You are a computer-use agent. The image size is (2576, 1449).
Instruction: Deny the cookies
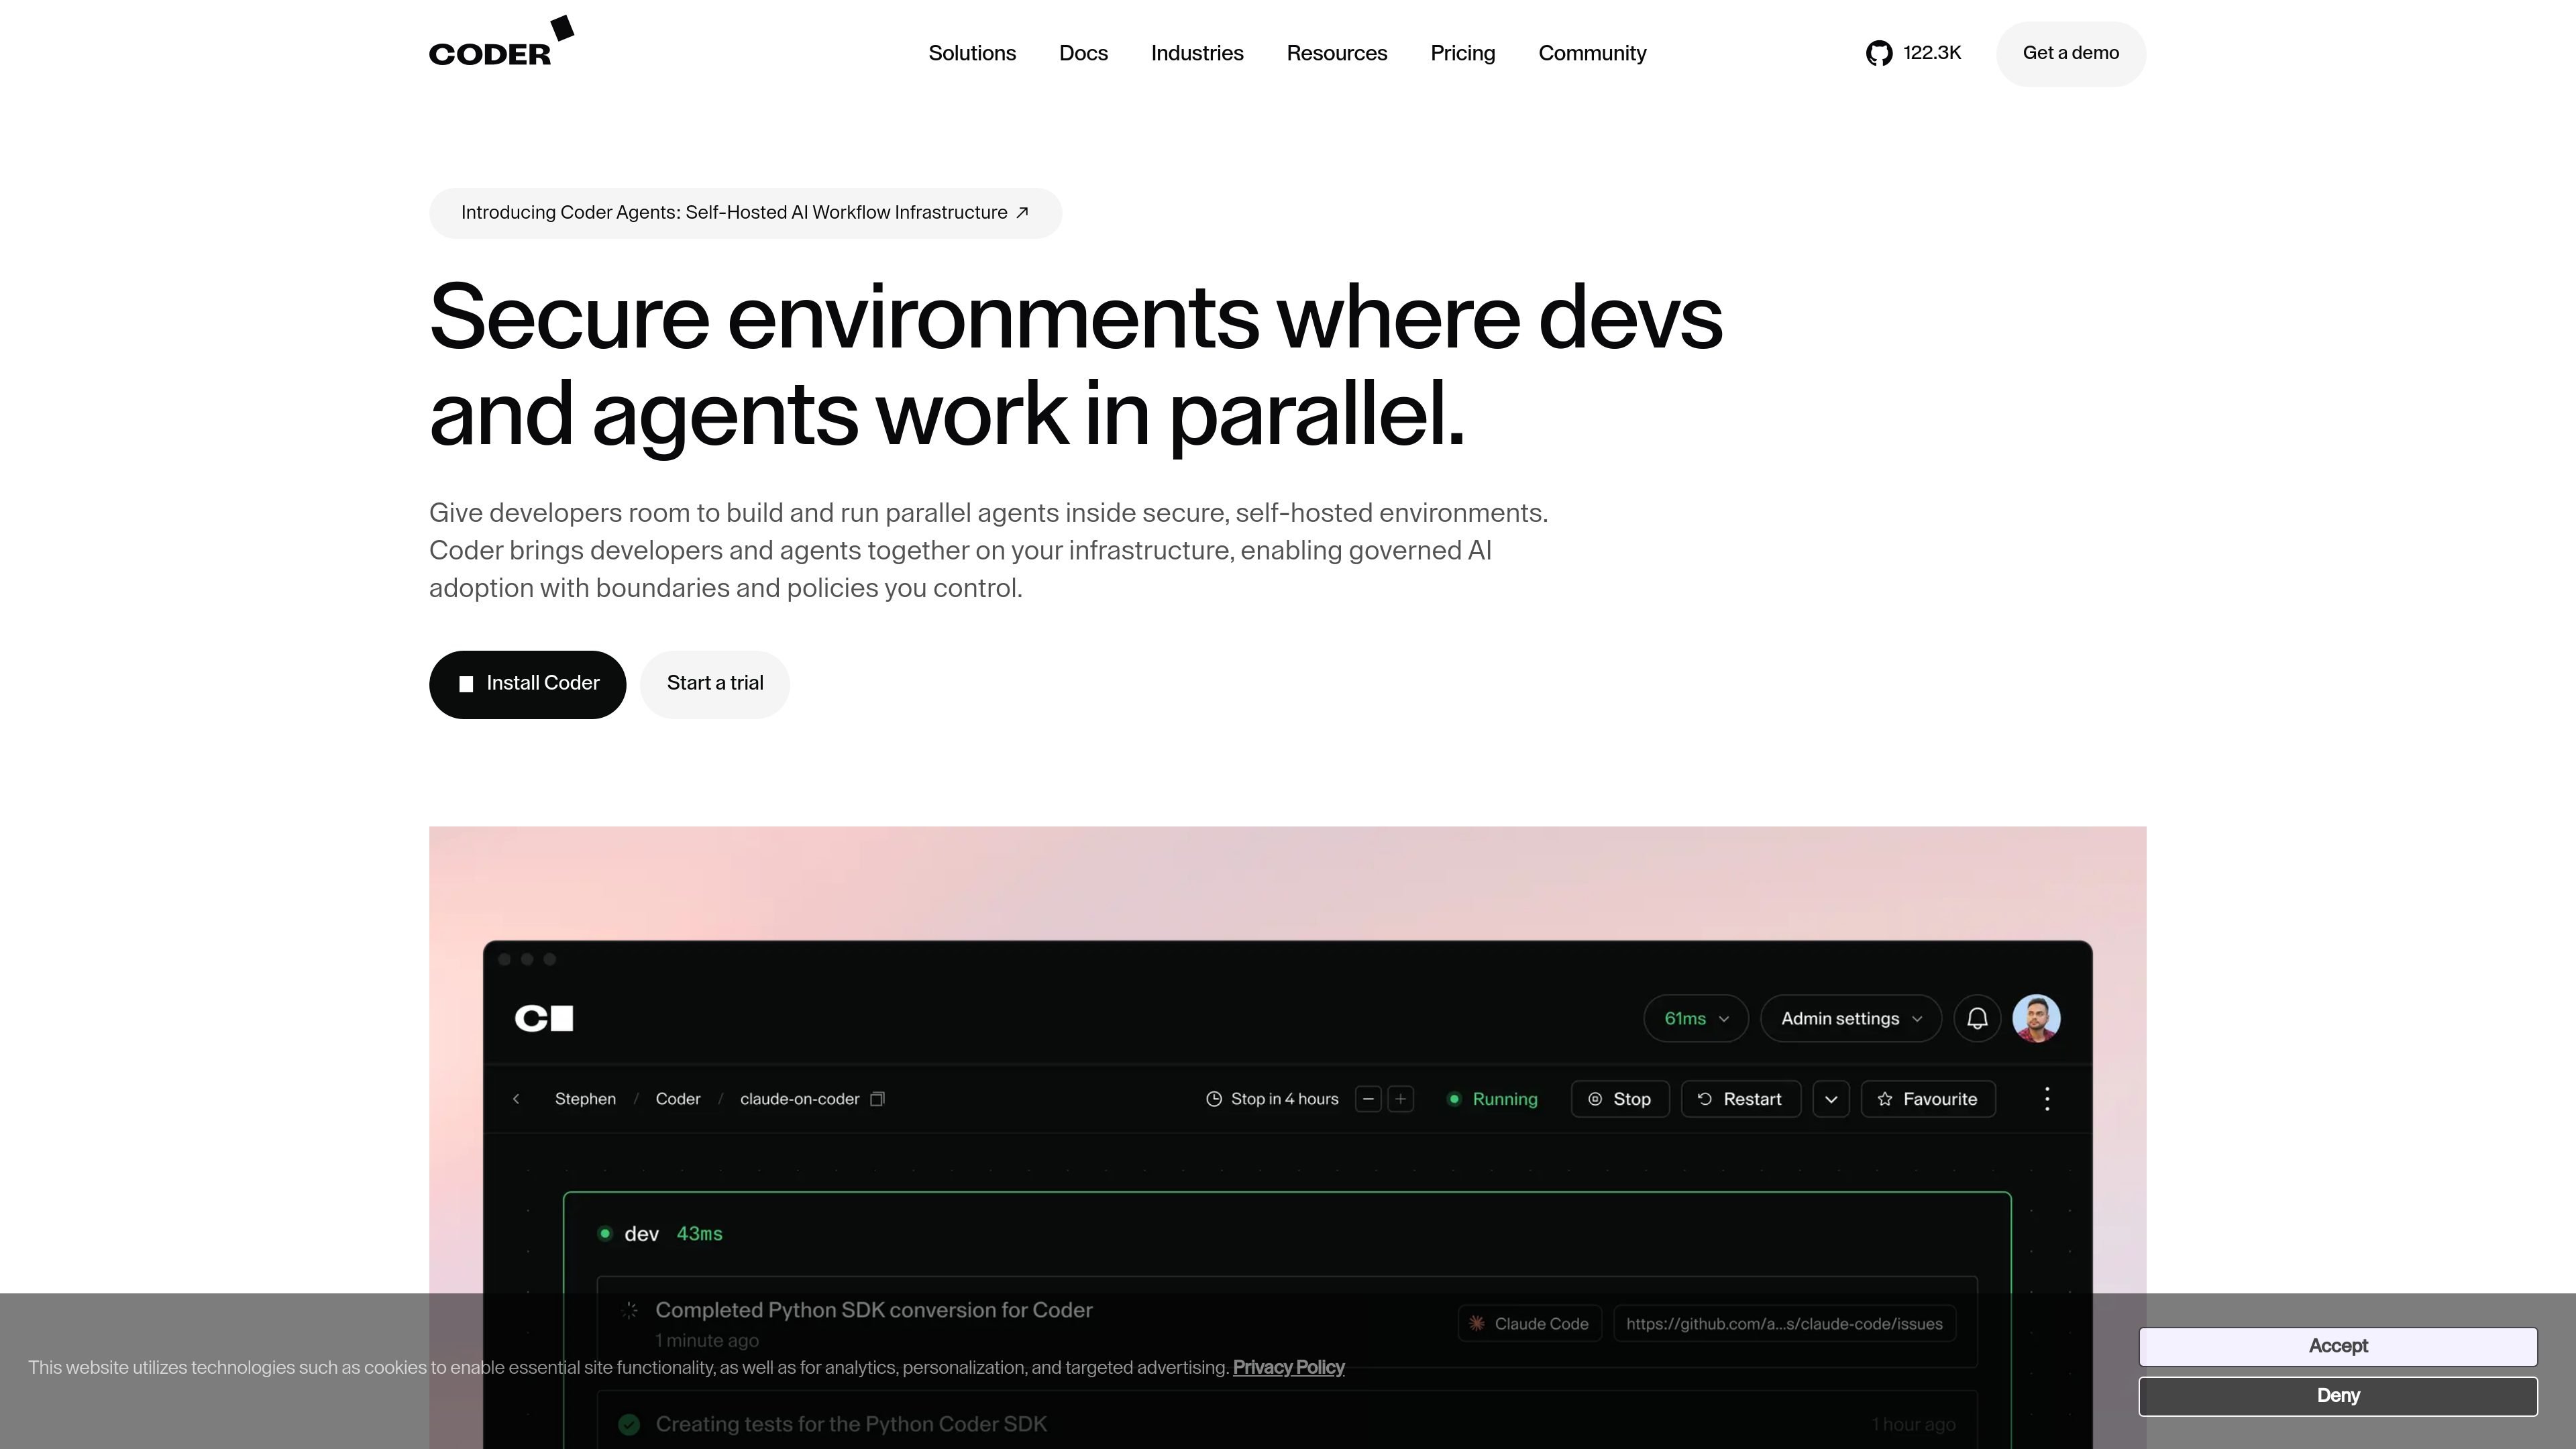pos(2338,1396)
